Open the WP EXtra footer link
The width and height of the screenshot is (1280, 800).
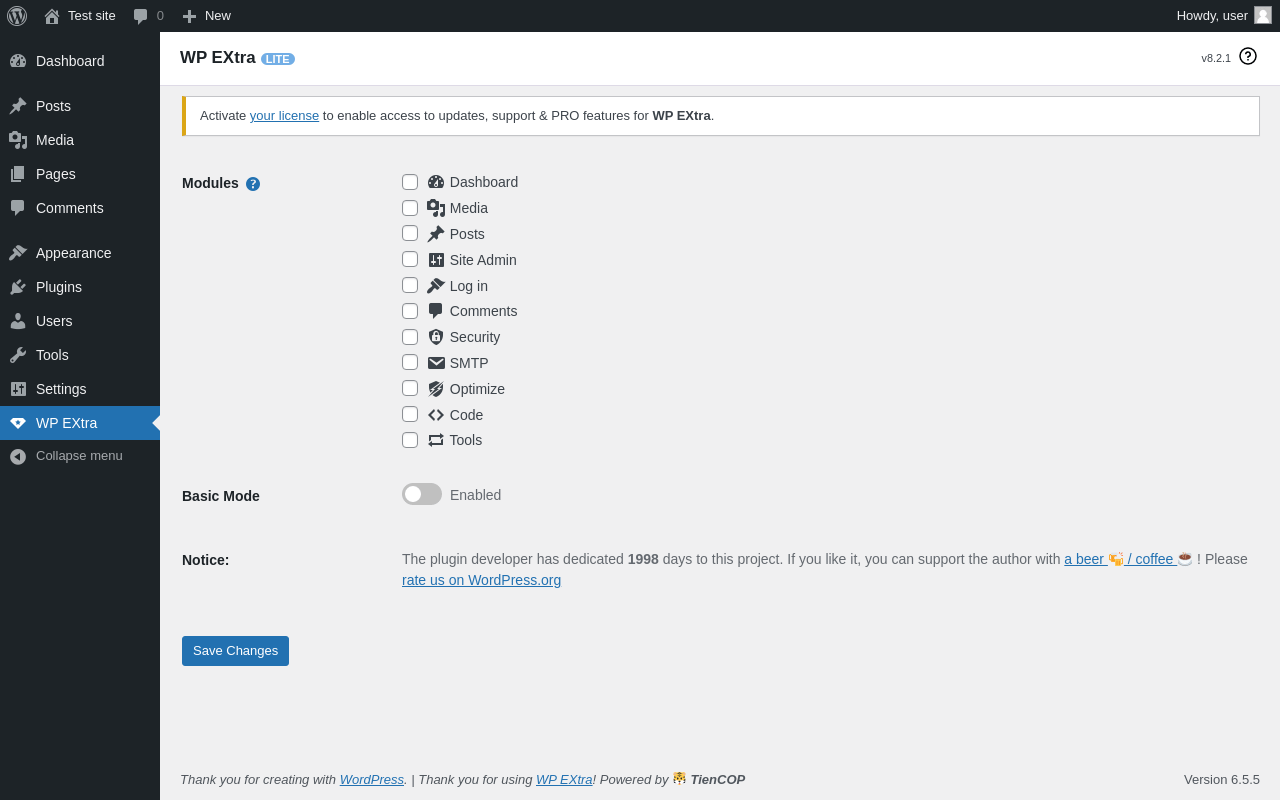point(564,779)
